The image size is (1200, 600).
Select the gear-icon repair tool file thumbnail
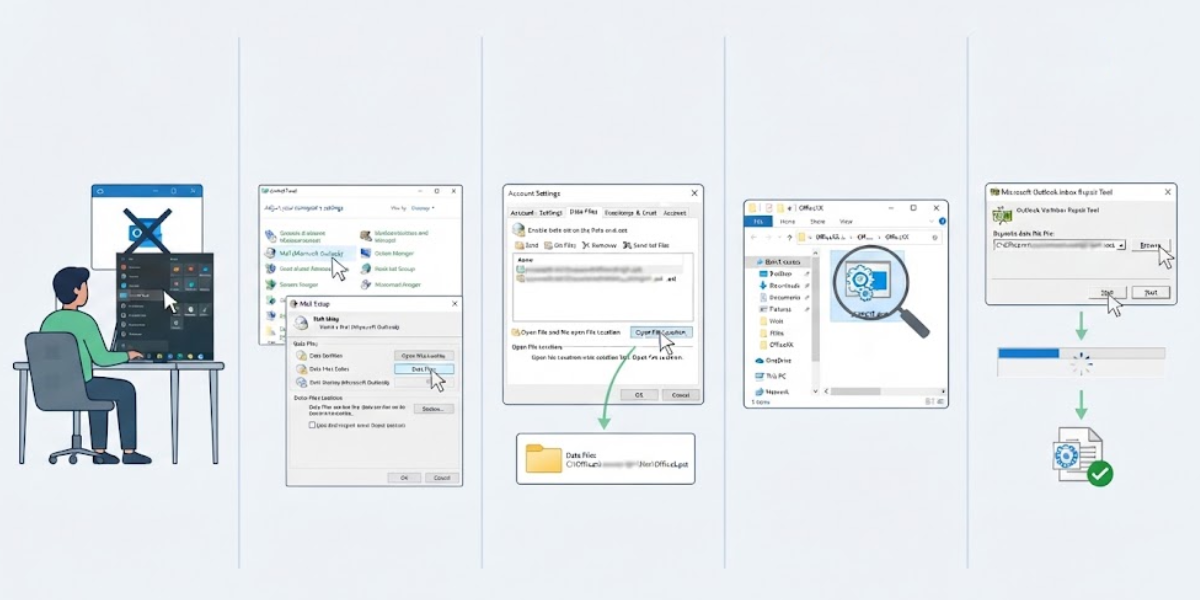coord(866,286)
